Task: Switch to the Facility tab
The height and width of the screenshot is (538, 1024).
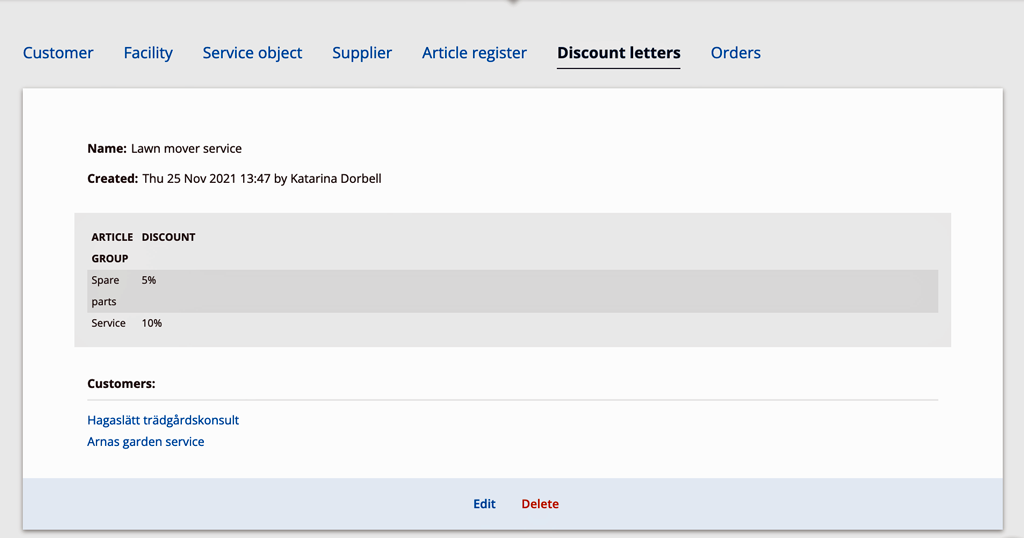Action: click(148, 53)
